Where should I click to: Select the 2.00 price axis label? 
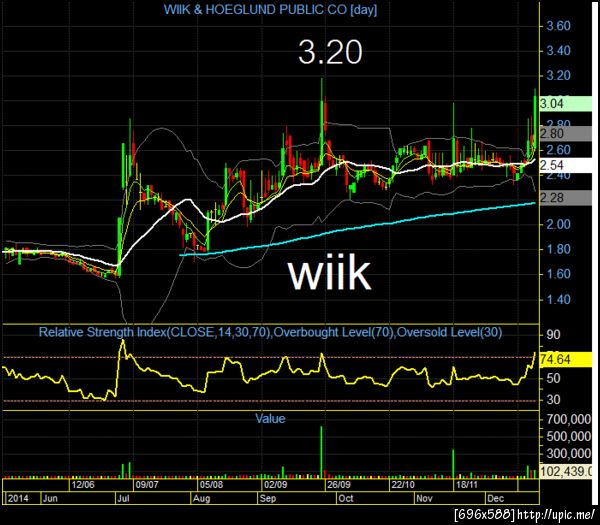coord(558,224)
